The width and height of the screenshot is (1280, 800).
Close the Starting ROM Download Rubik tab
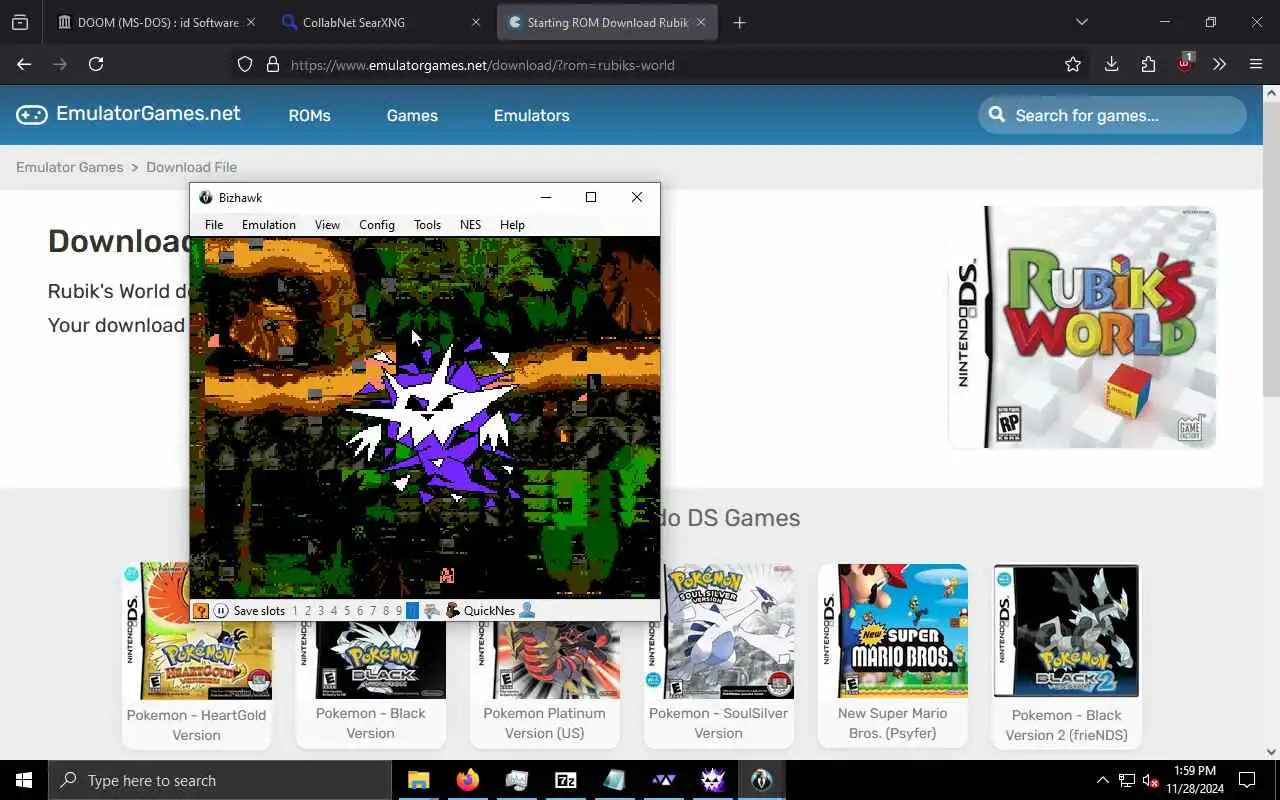click(701, 22)
